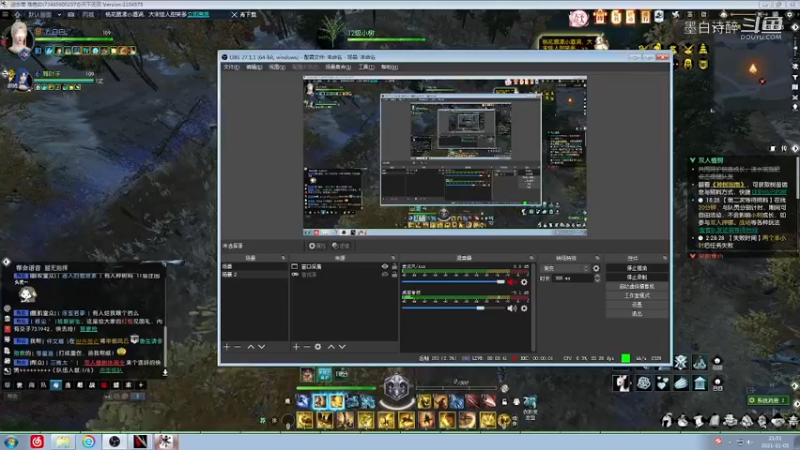The width and height of the screenshot is (800, 450).
Task: Open 滤镜 filters button above Sources
Action: 340,246
